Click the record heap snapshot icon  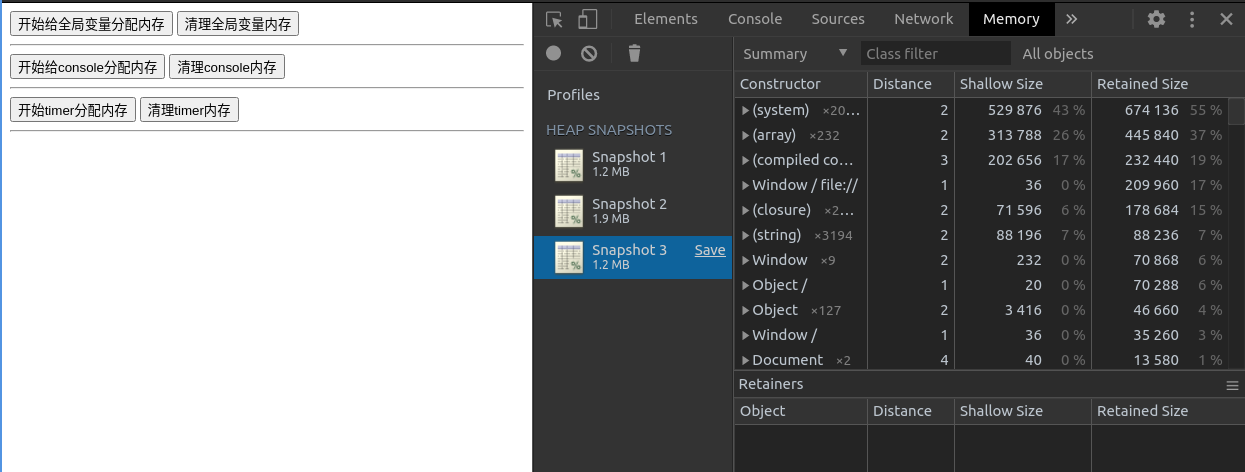point(553,54)
